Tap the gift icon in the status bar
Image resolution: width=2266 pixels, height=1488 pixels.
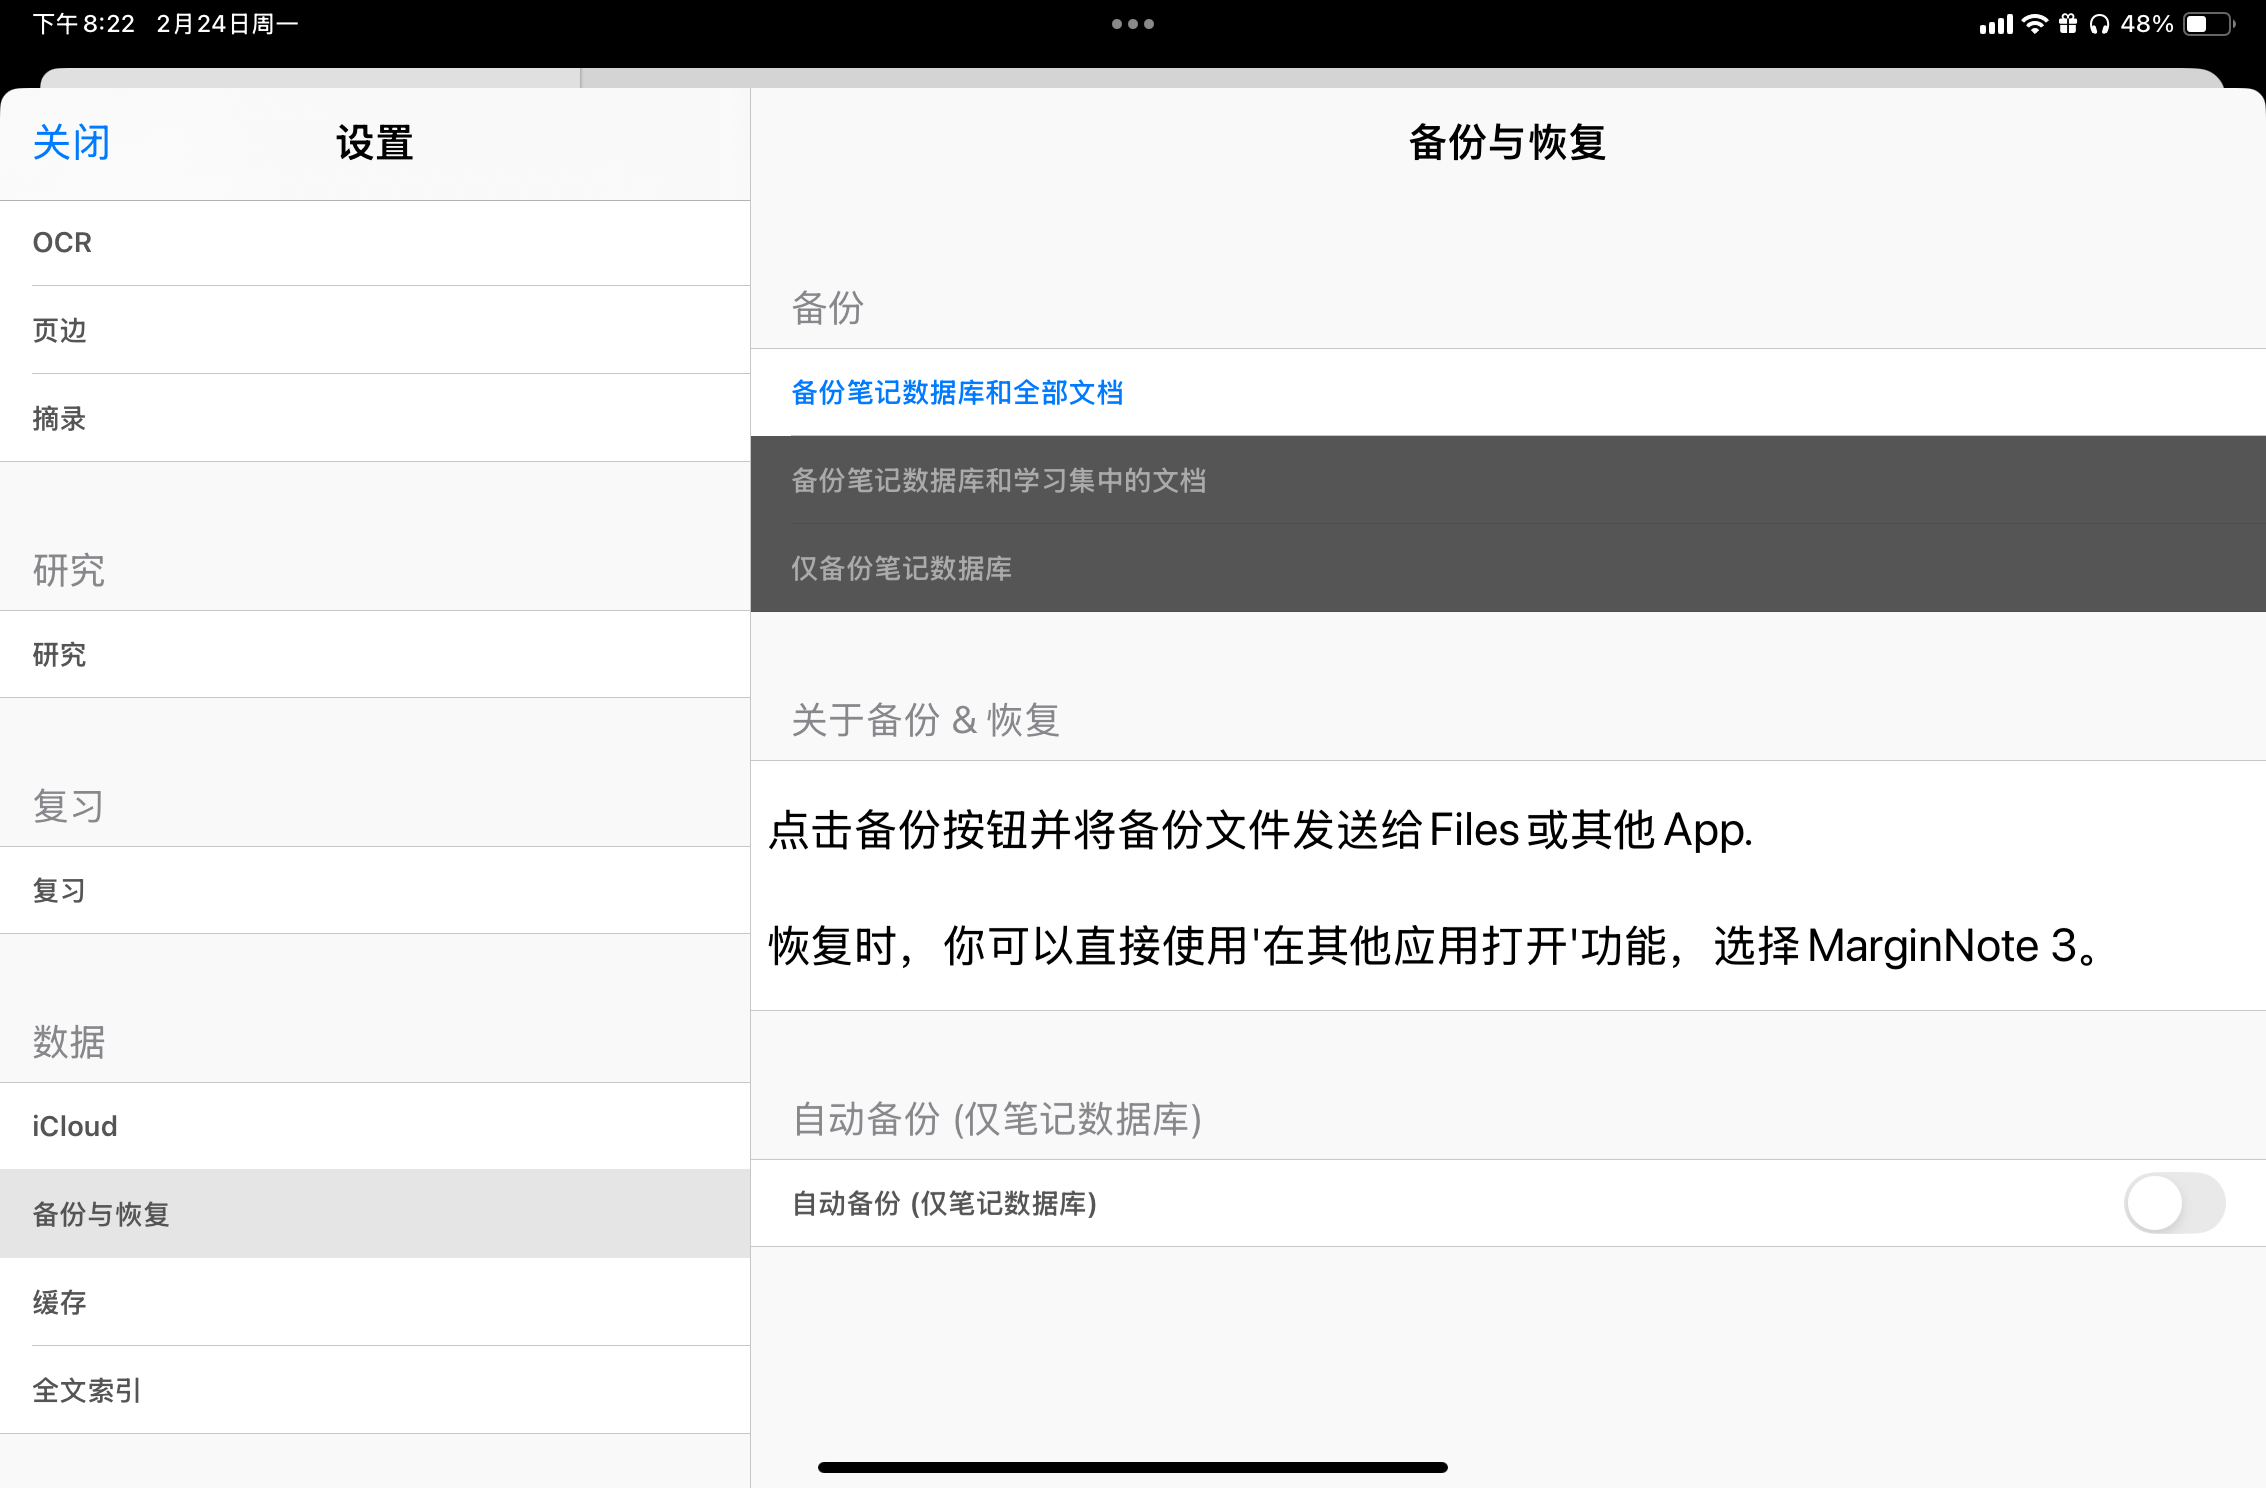[2068, 24]
